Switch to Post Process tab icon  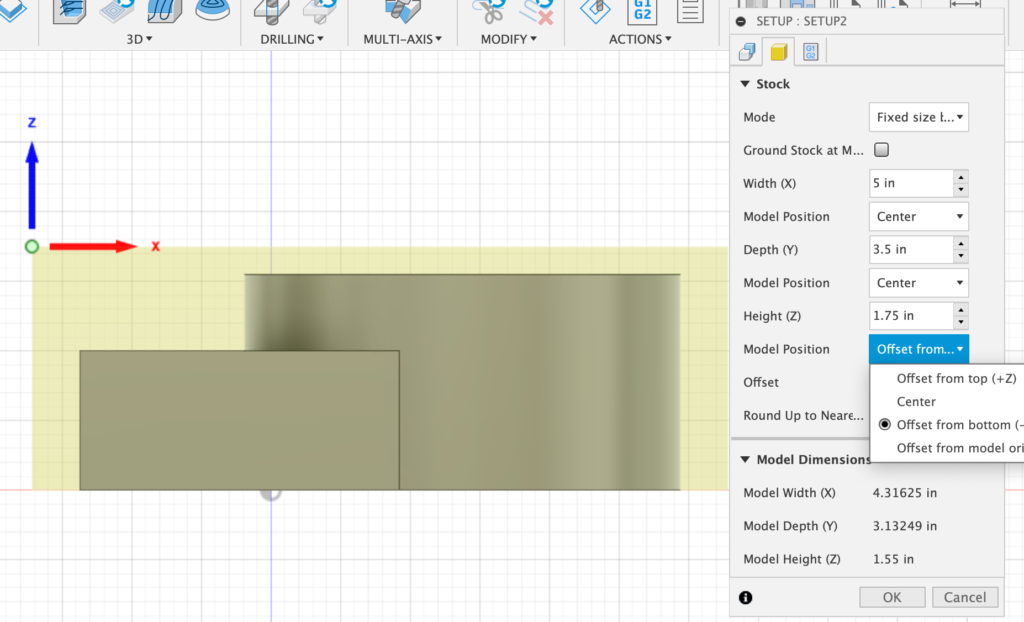point(810,52)
